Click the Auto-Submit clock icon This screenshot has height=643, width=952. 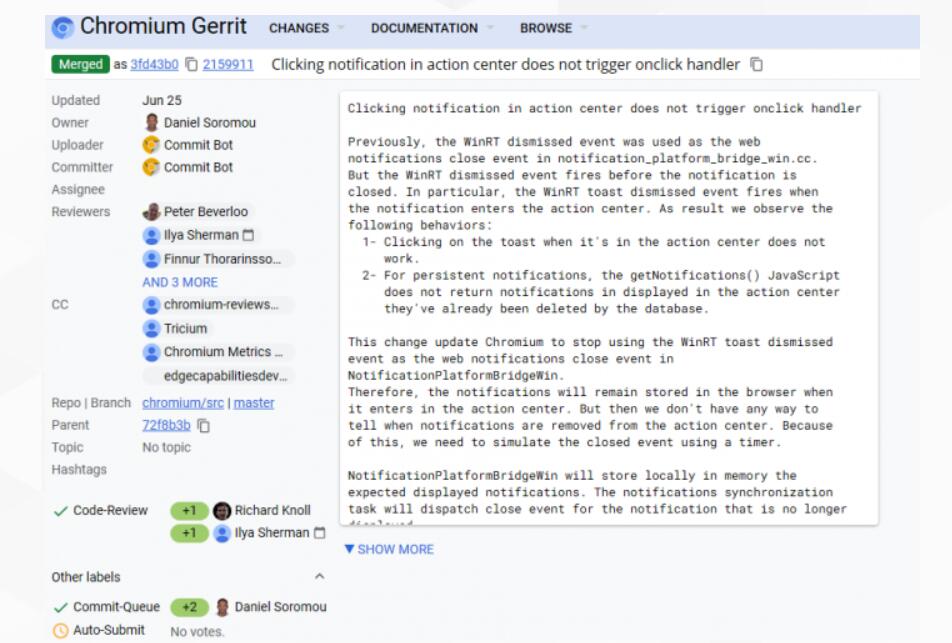click(61, 631)
